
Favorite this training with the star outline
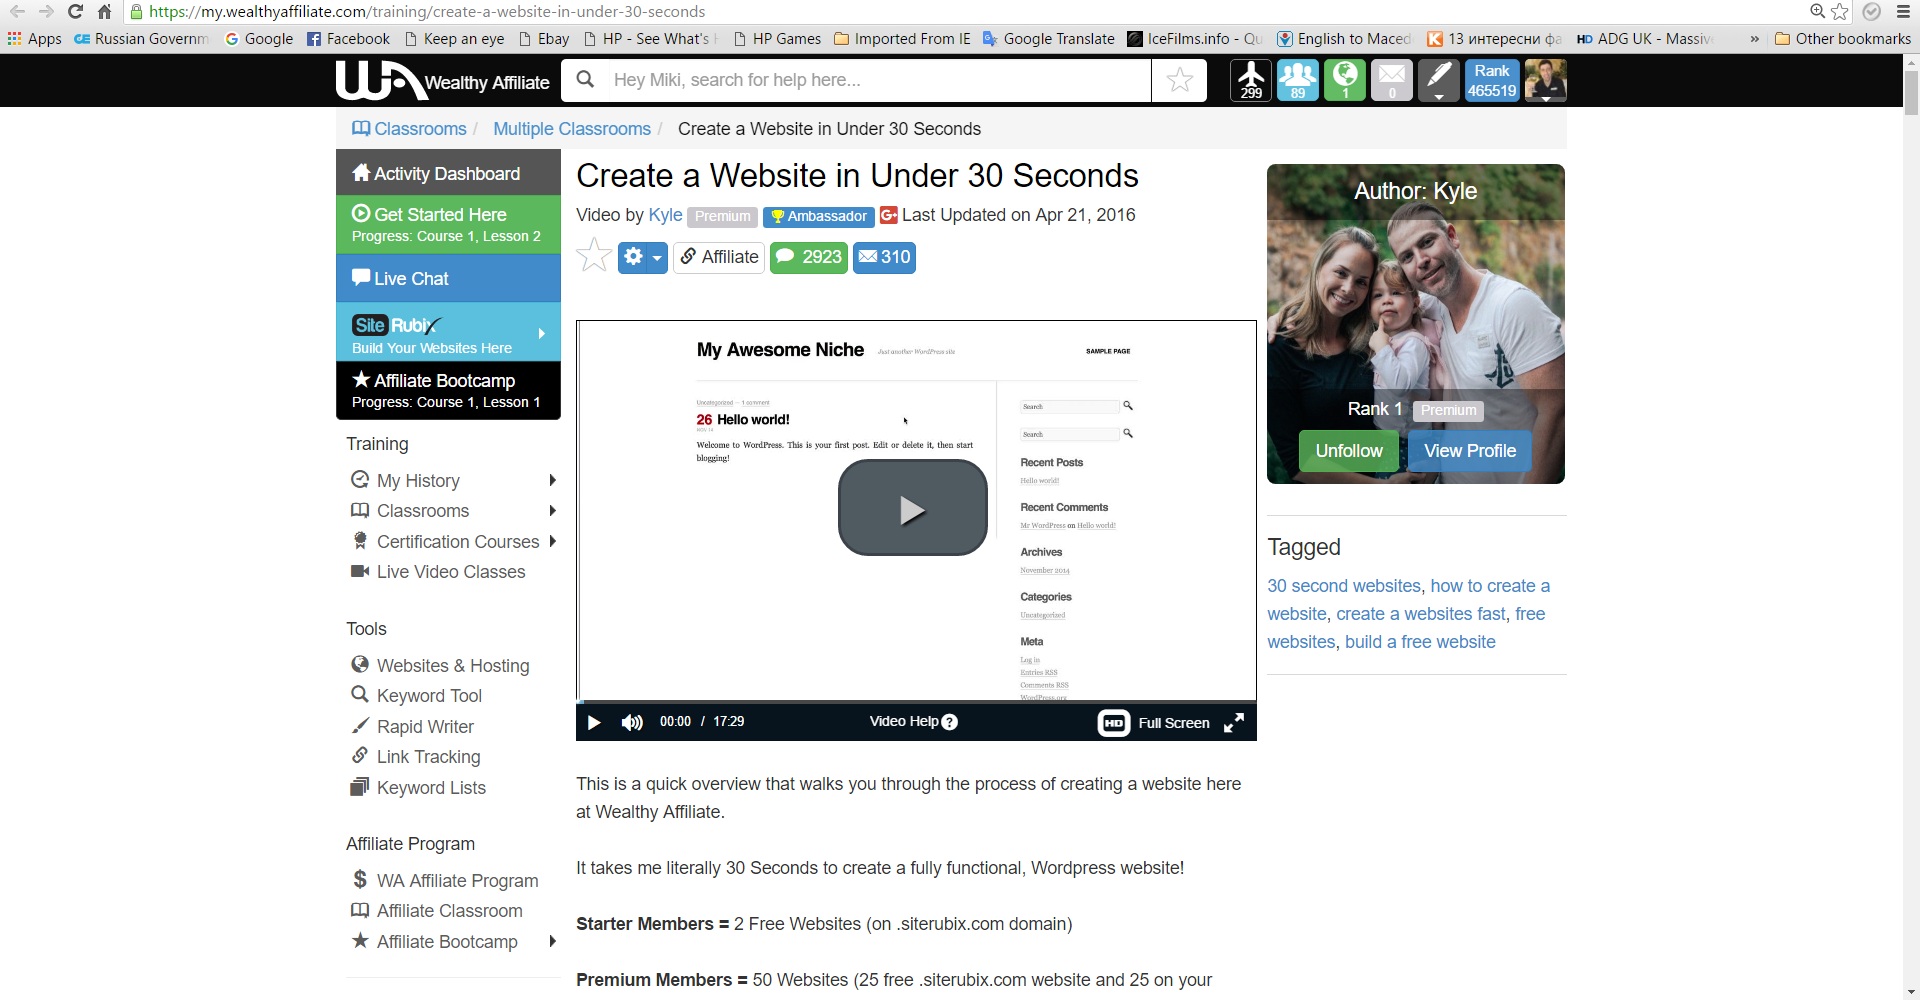(x=594, y=256)
